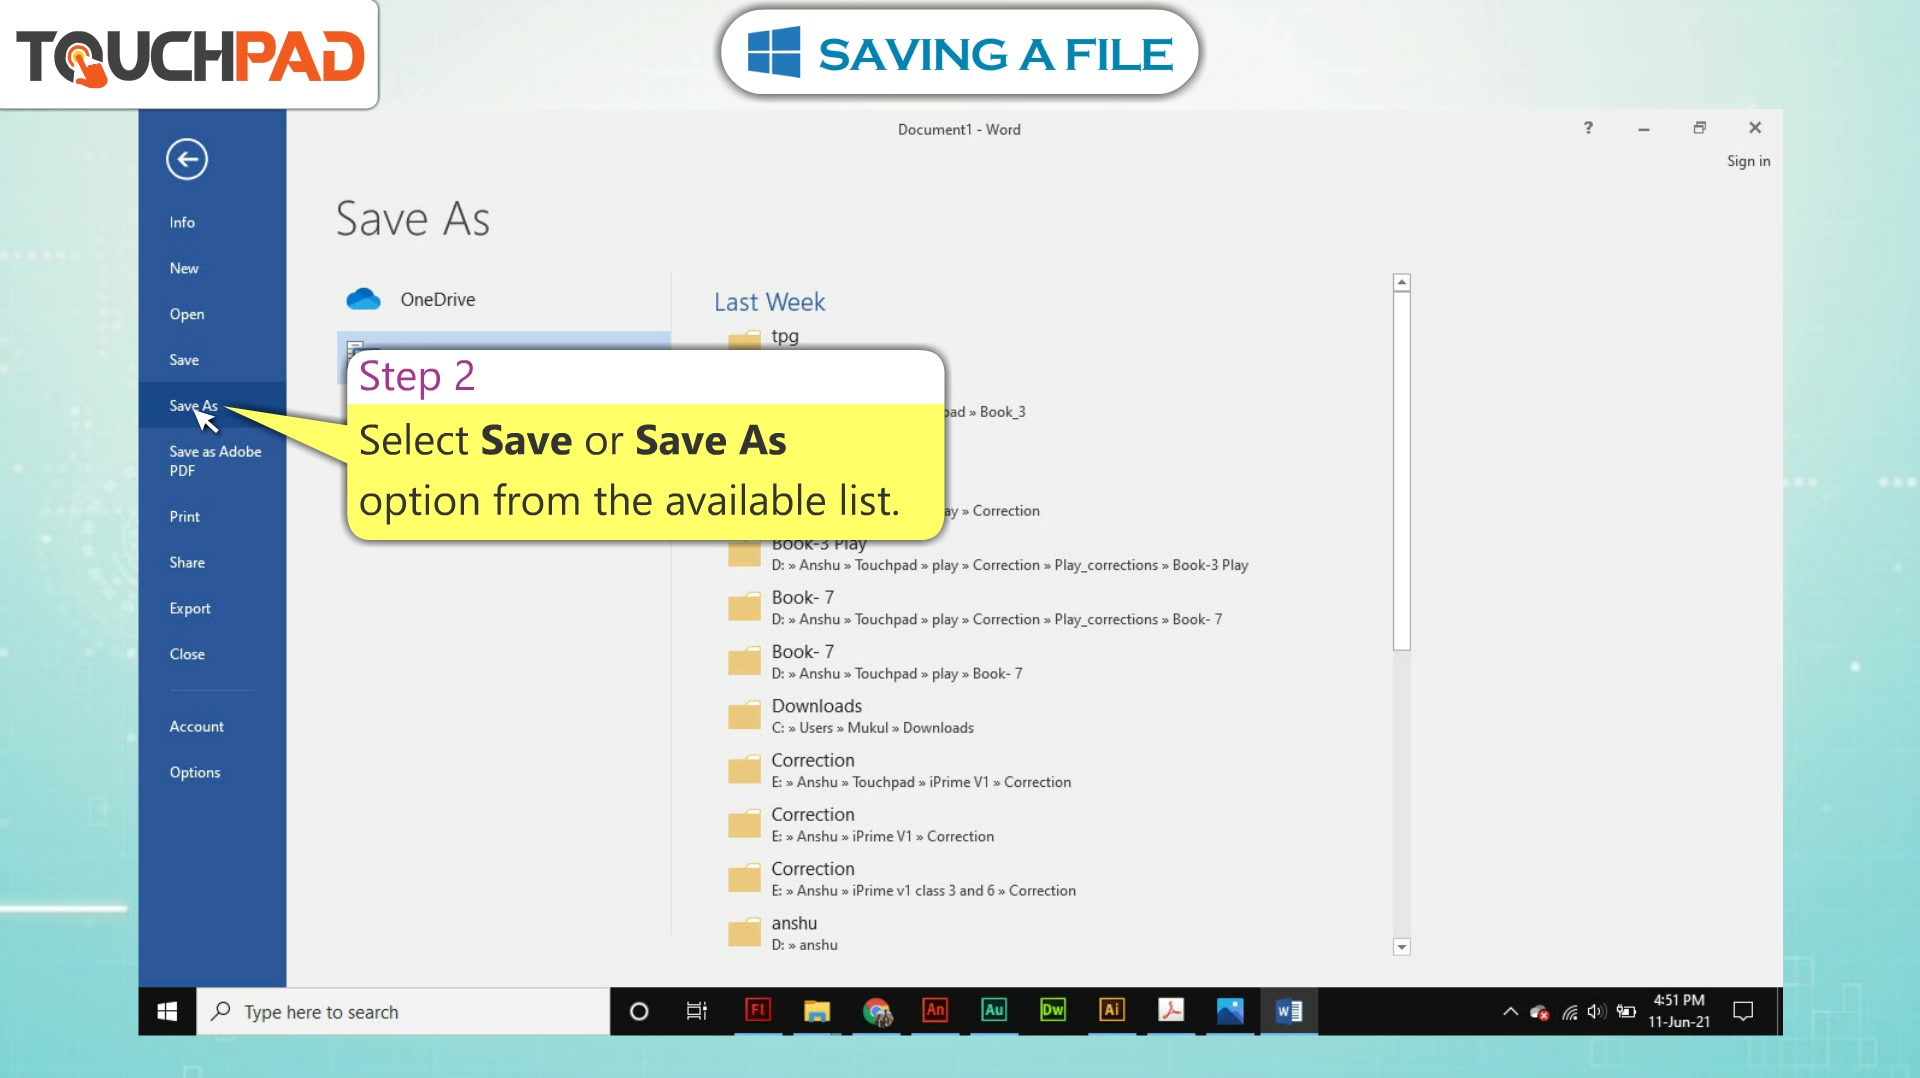Screen dimensions: 1920x1078
Task: Launch Adobe Animate from taskbar
Action: (935, 1011)
